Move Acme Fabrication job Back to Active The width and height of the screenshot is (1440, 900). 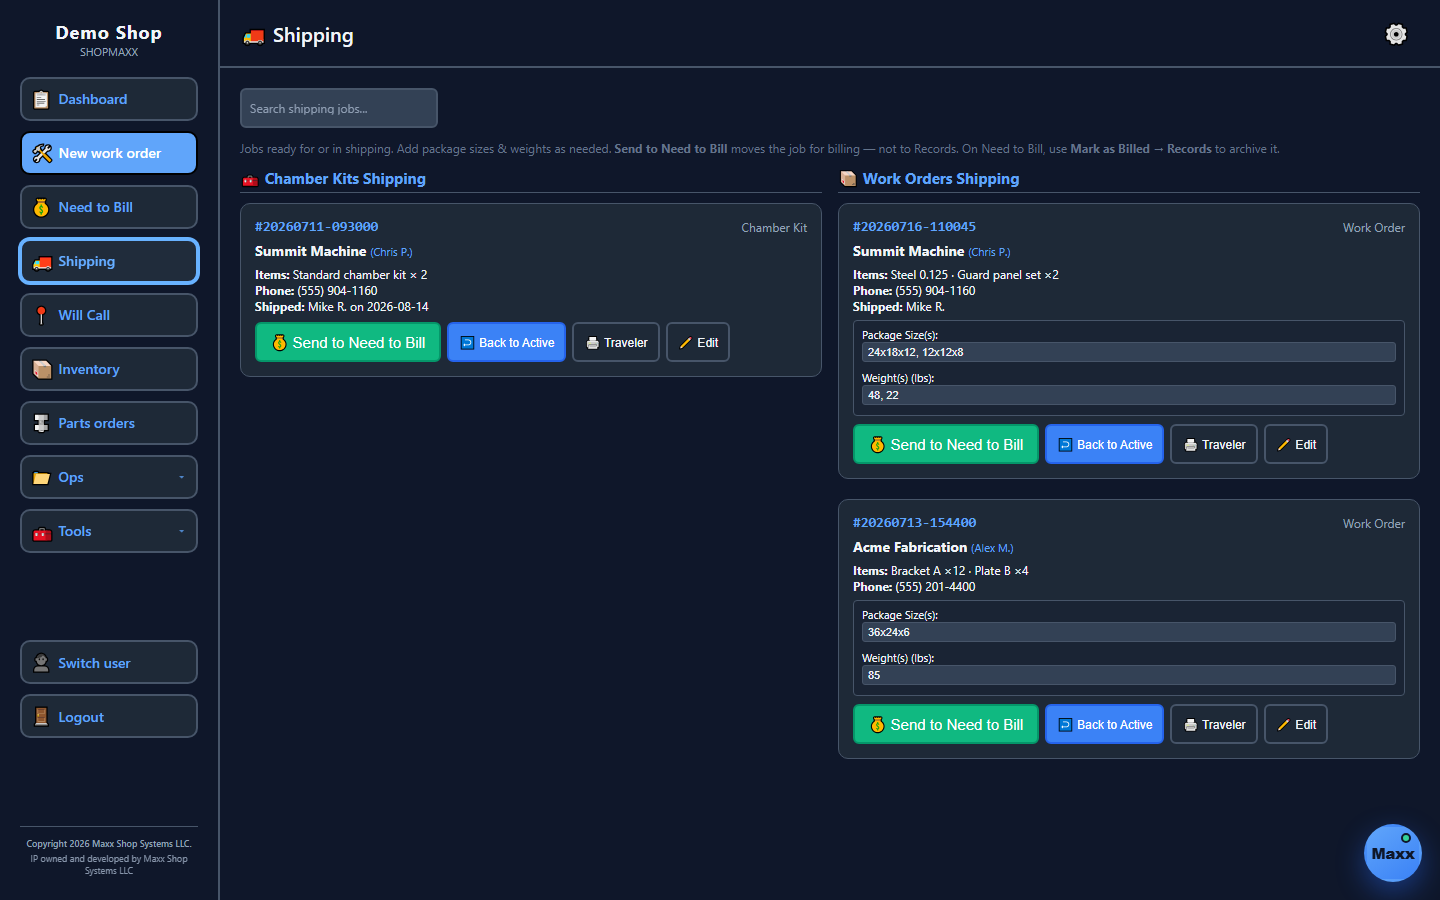[1105, 724]
